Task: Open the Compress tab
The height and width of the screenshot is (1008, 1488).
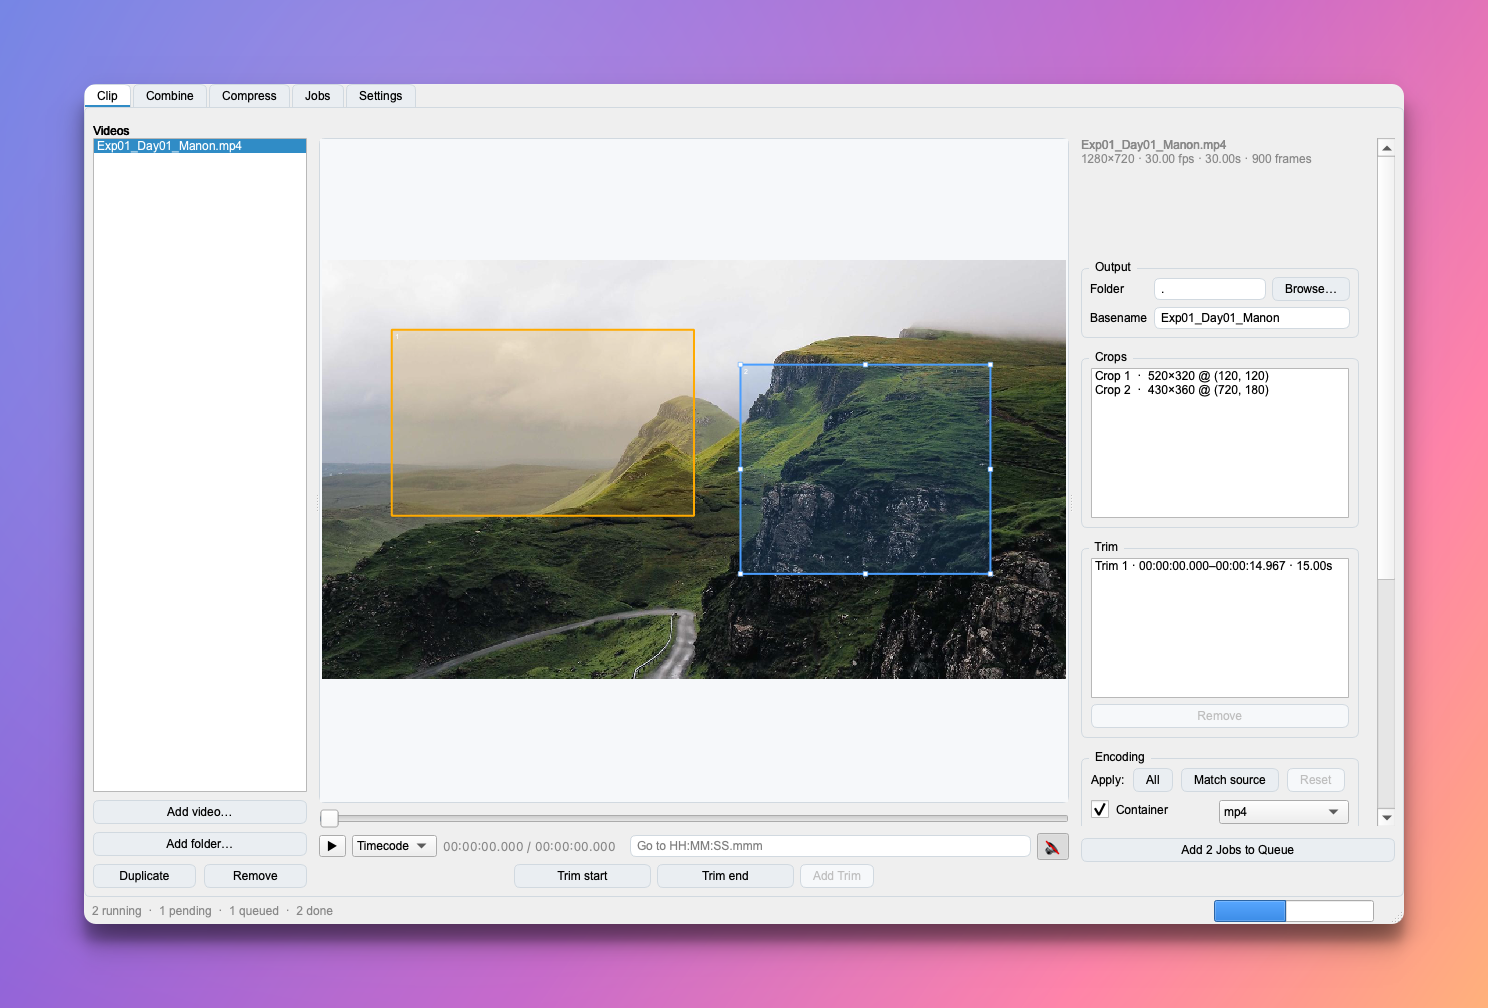Action: pyautogui.click(x=249, y=96)
